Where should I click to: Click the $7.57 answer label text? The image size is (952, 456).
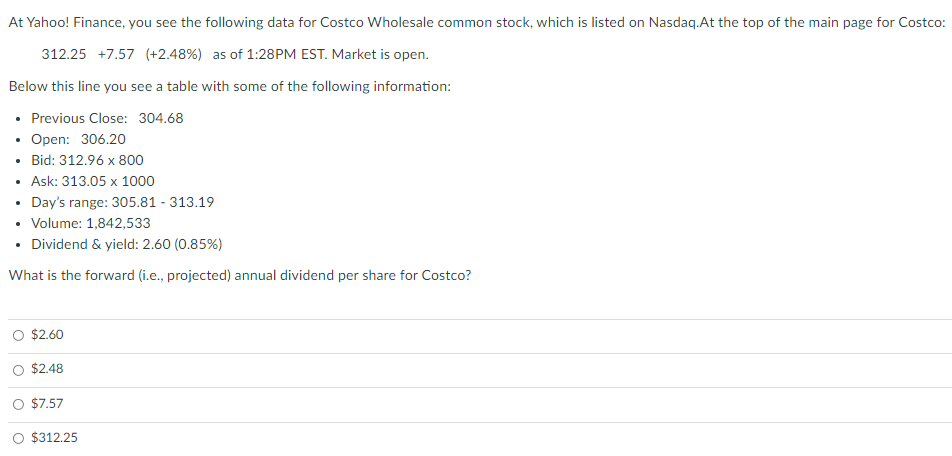47,403
